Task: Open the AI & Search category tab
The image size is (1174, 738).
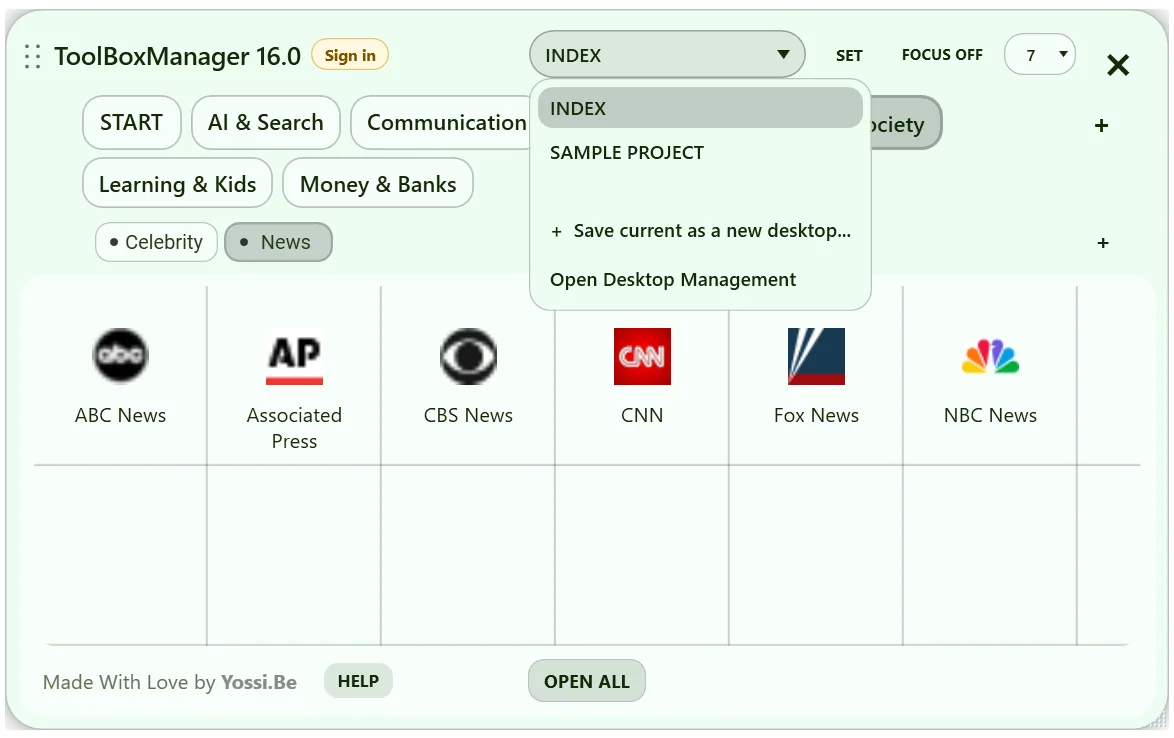Action: click(x=266, y=123)
